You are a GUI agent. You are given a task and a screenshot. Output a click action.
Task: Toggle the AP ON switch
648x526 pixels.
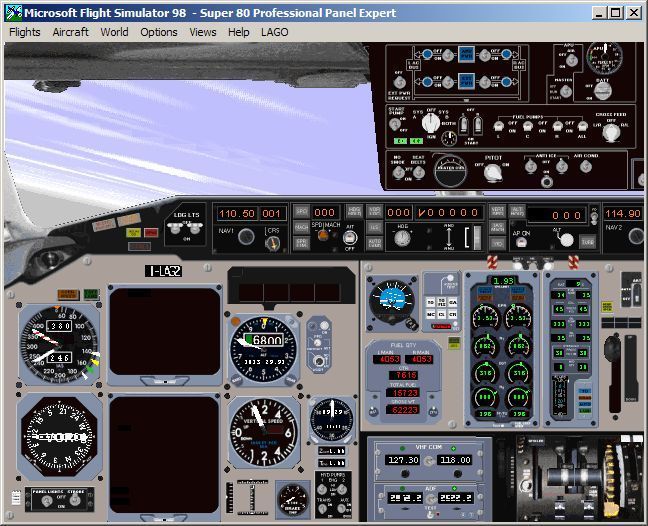point(522,243)
